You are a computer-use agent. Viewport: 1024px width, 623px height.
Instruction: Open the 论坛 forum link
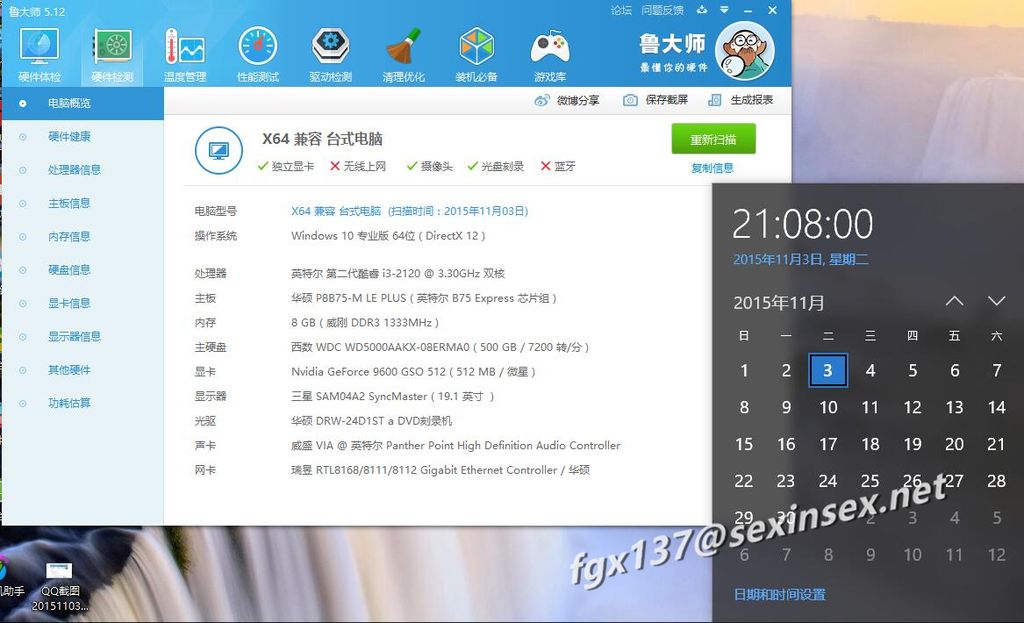click(621, 10)
